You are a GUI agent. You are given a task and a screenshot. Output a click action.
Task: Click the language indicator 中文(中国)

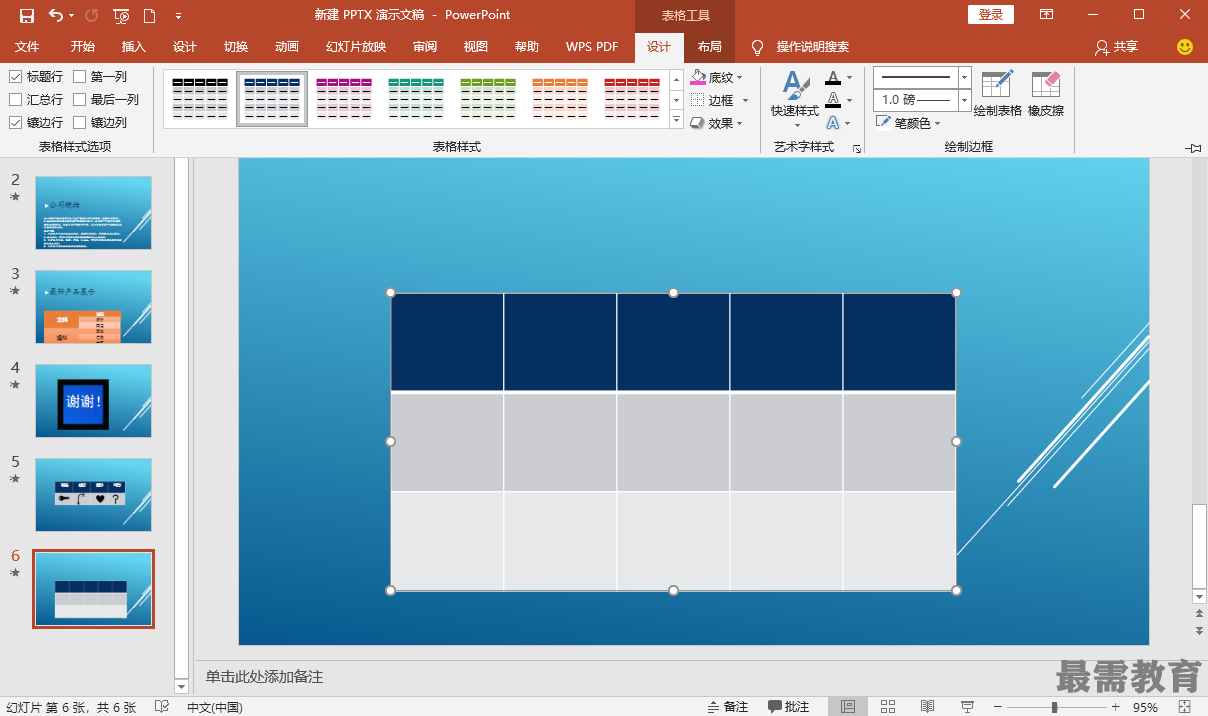click(215, 707)
